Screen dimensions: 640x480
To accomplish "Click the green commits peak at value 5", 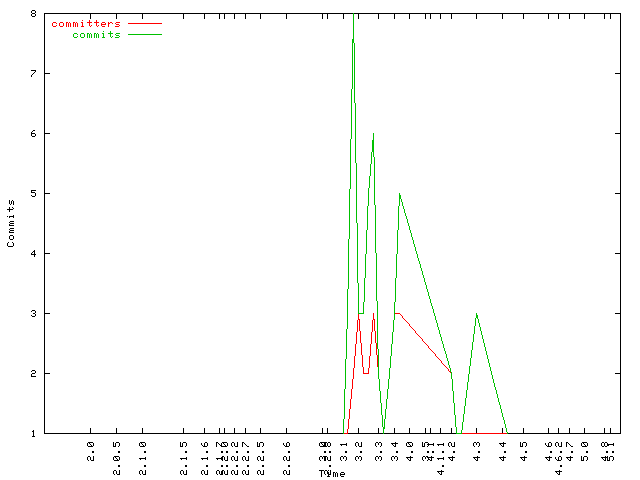I will pos(399,194).
